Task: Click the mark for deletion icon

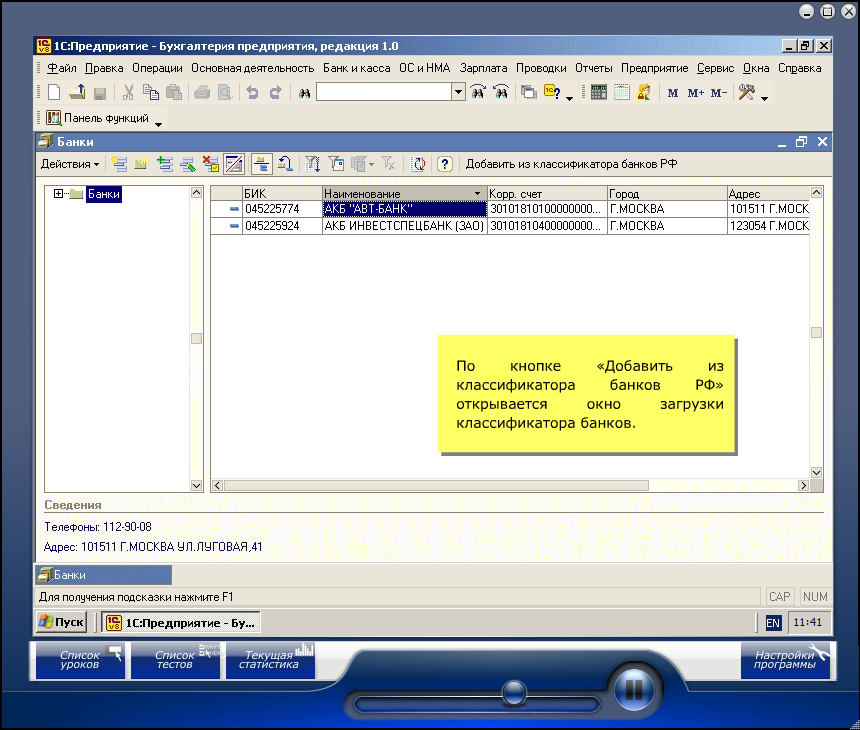Action: [211, 164]
